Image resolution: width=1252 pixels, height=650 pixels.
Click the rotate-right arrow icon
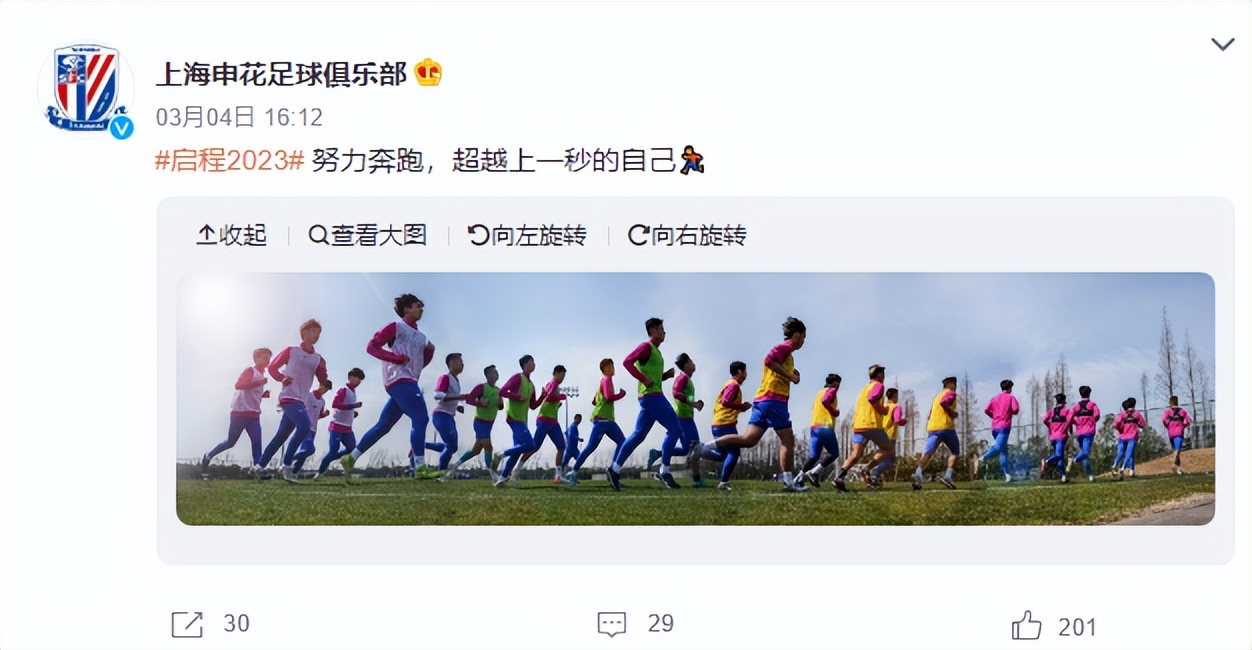pos(638,235)
